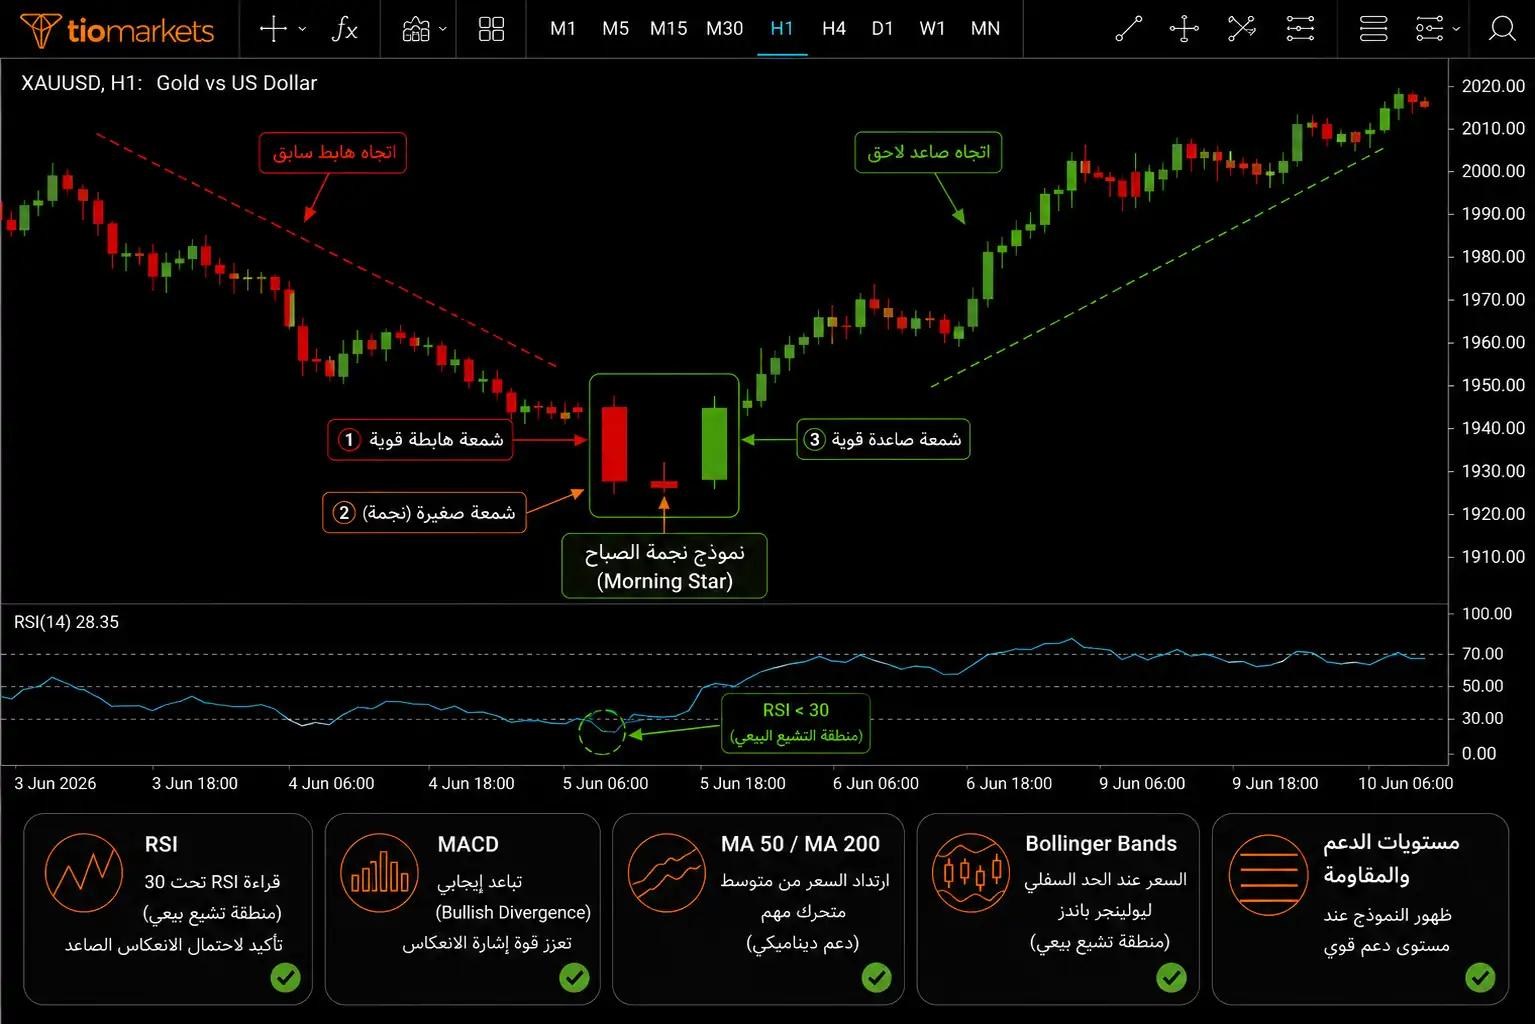The height and width of the screenshot is (1024, 1535).
Task: Click the RSI card heading
Action: coord(161,845)
